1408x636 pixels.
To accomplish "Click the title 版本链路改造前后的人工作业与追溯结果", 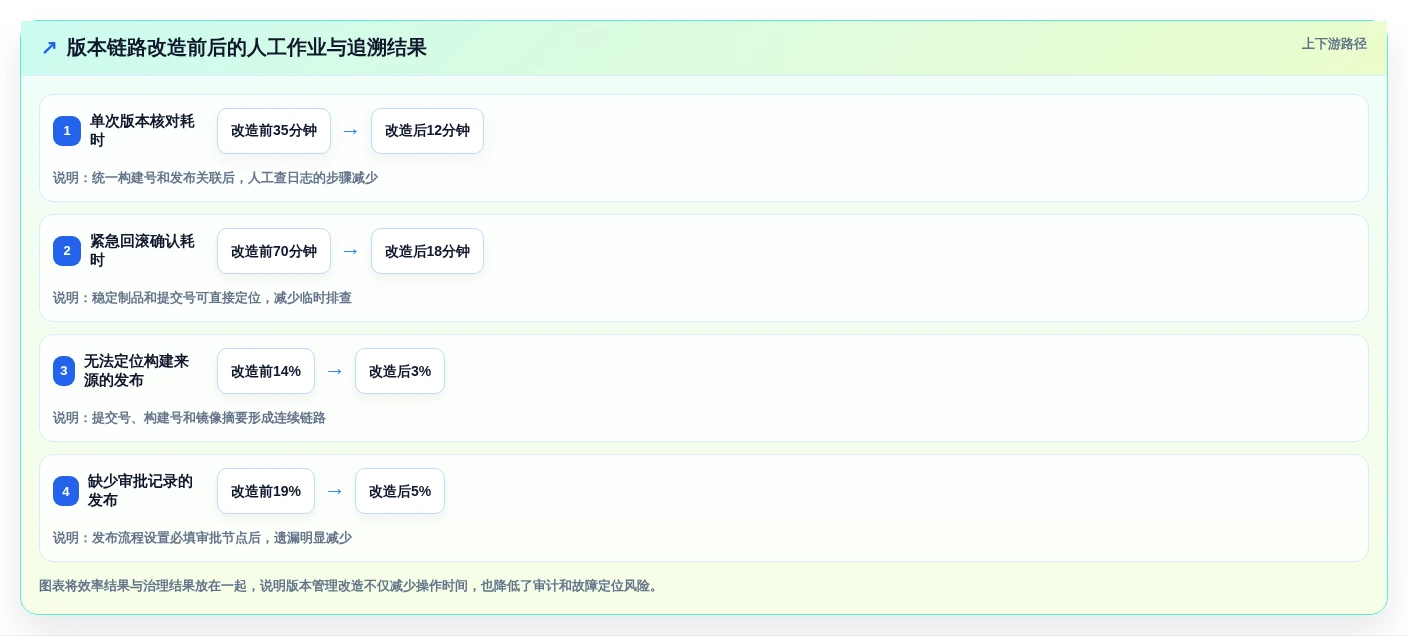I will (247, 48).
